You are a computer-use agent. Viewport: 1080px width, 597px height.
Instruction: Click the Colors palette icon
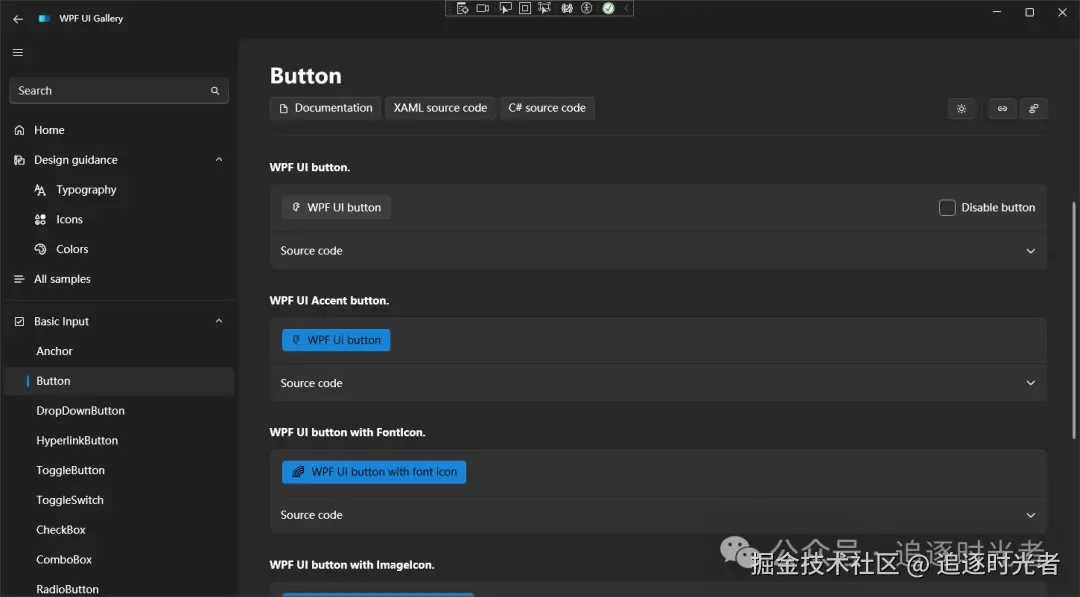tap(40, 249)
